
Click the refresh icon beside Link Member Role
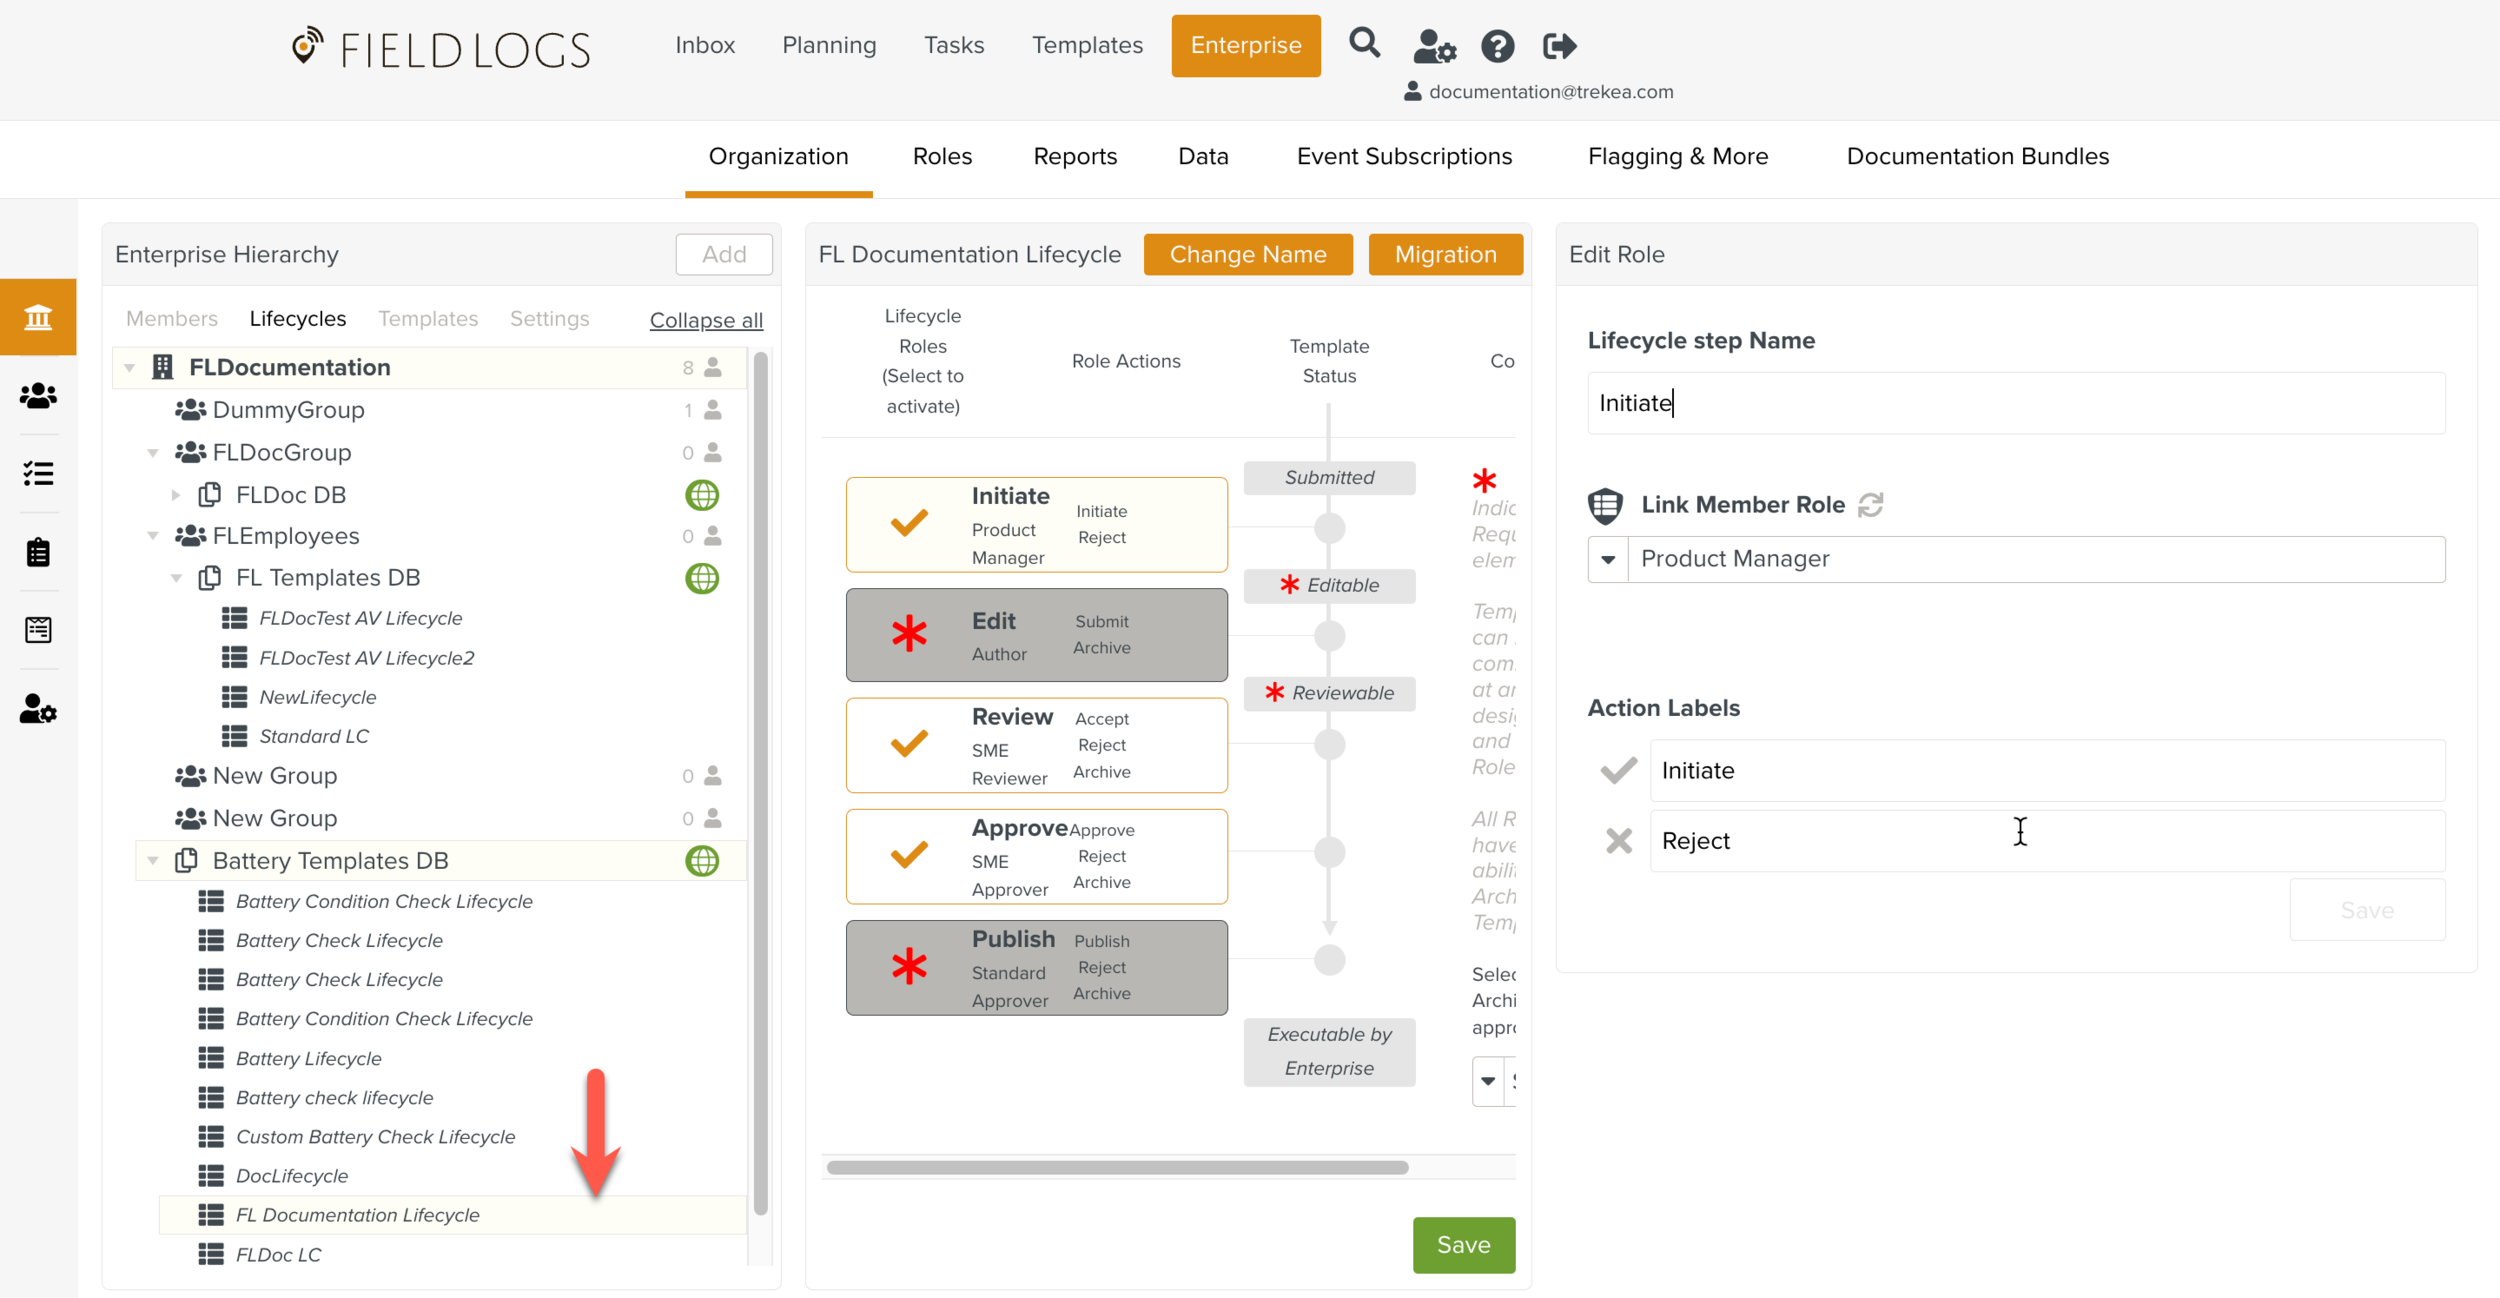click(1871, 505)
